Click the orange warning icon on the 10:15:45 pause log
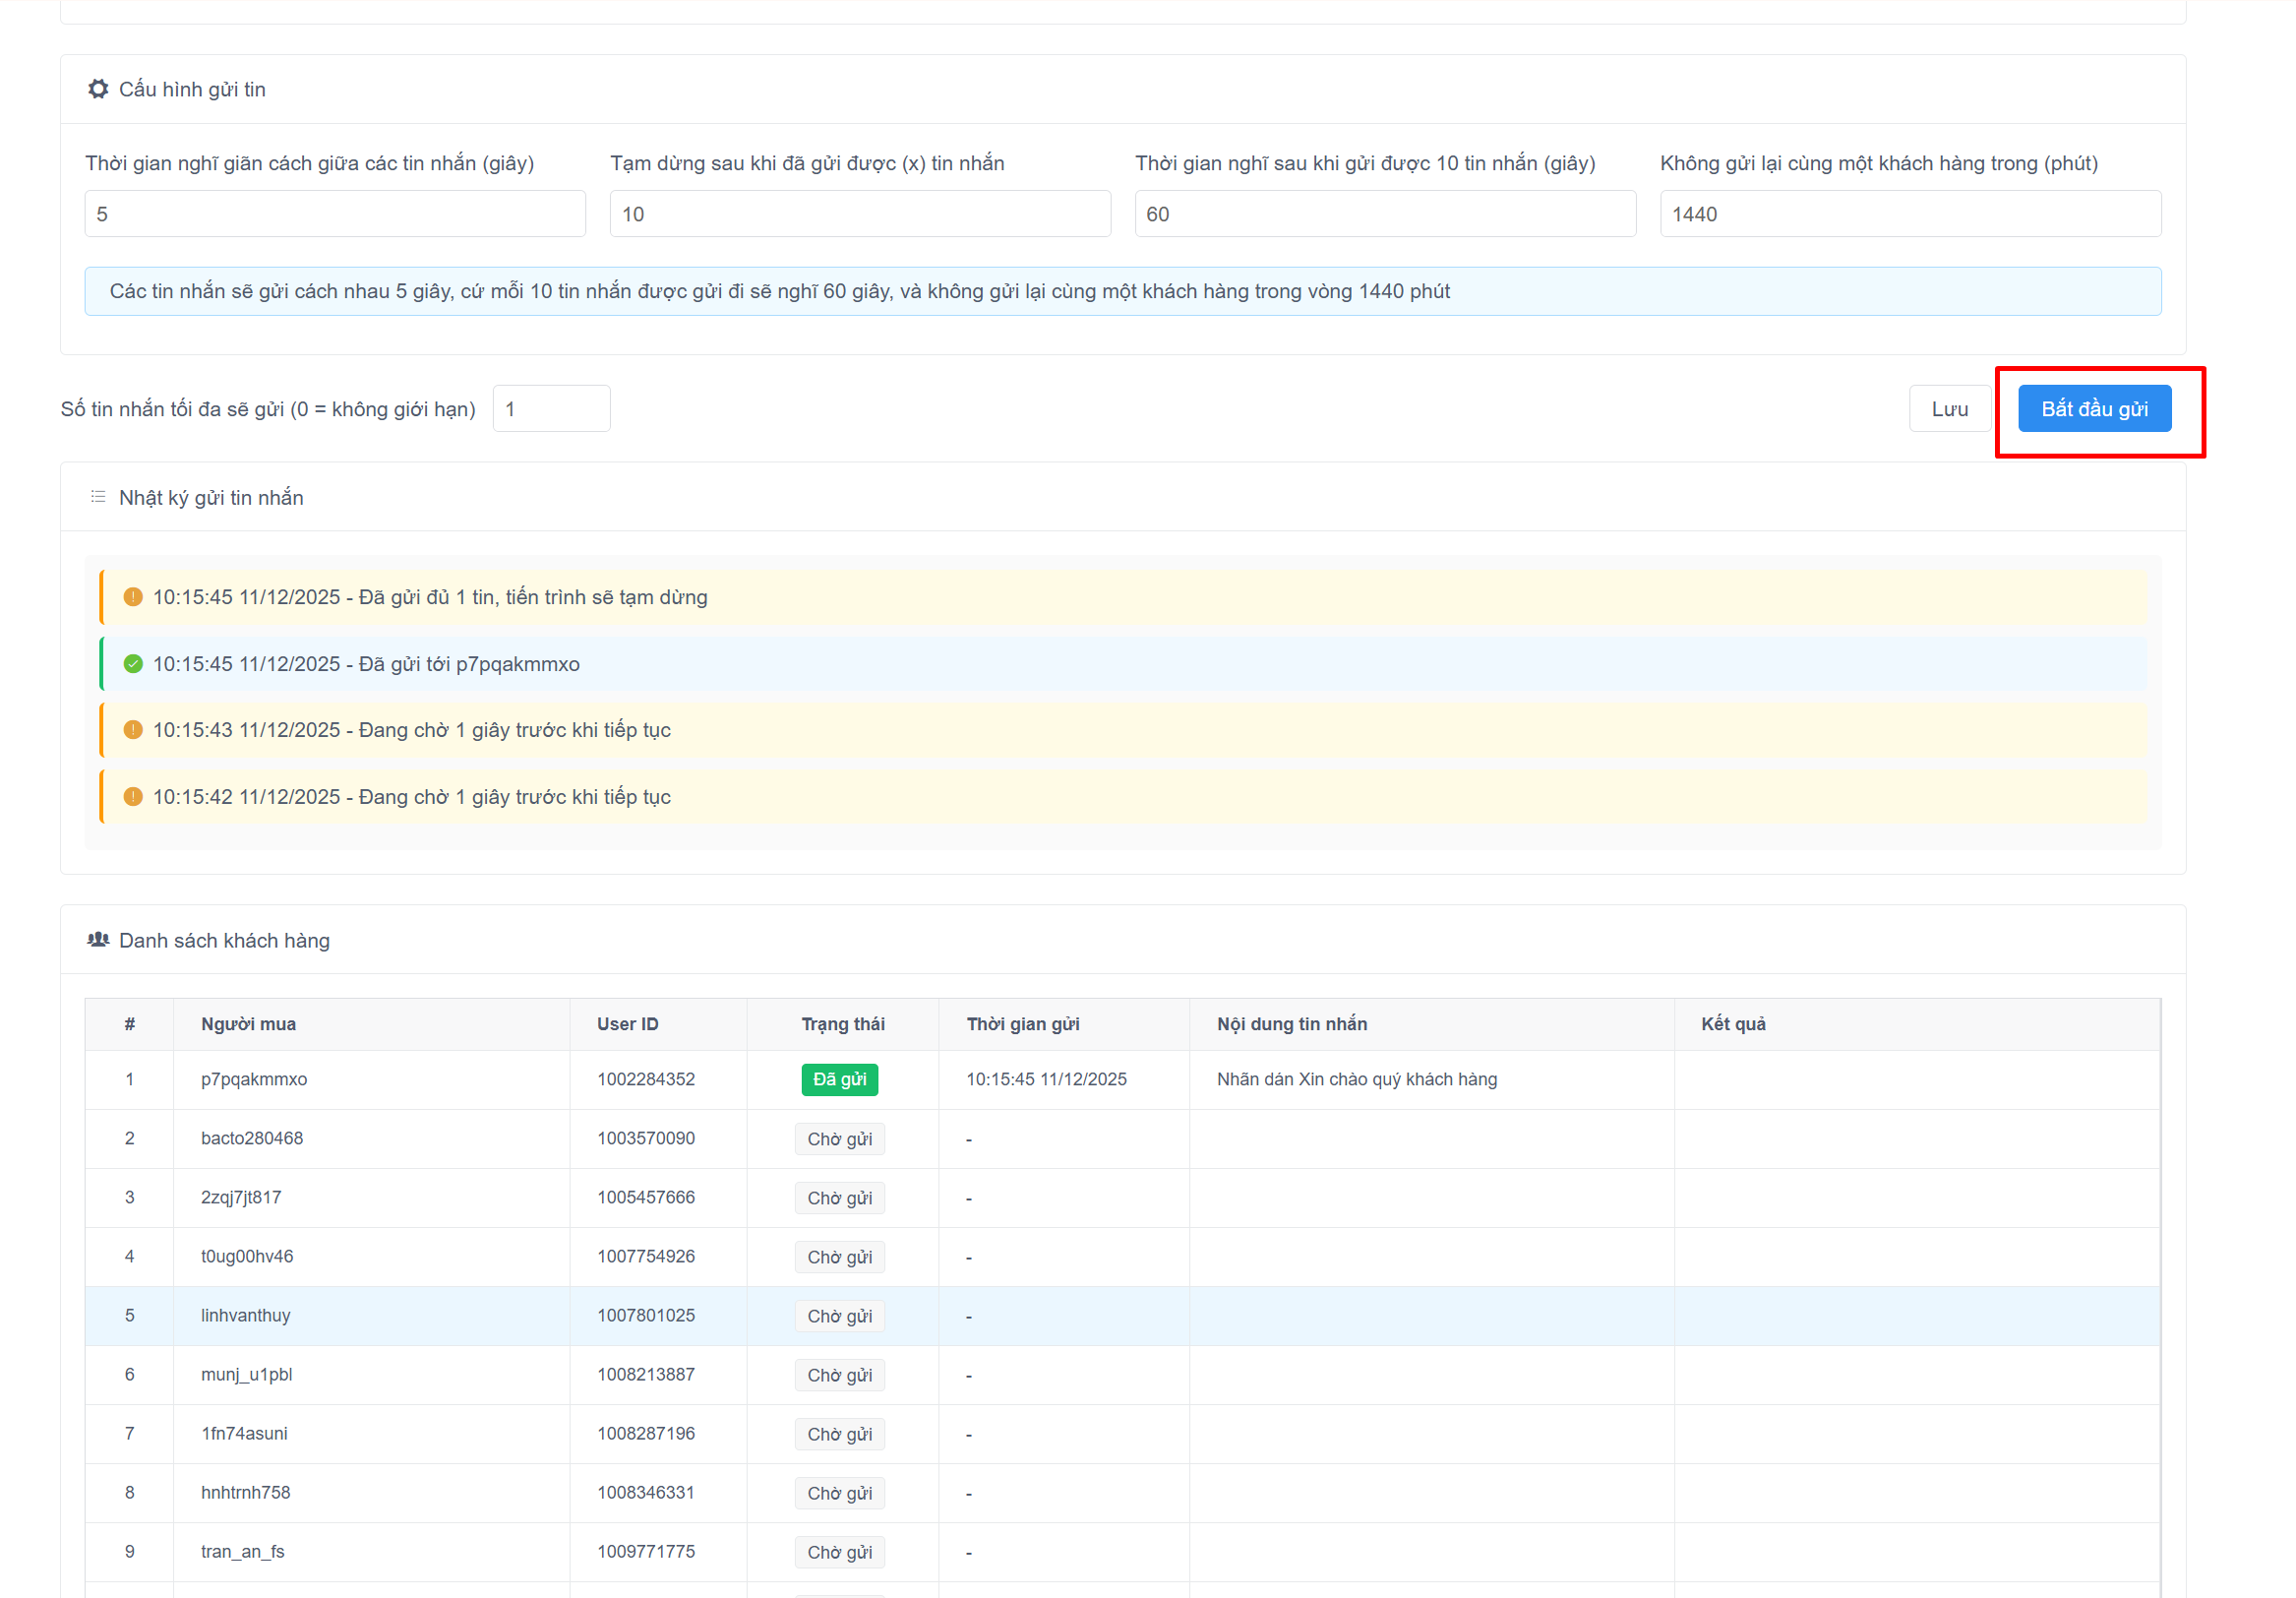This screenshot has height=1598, width=2296. pos(133,597)
